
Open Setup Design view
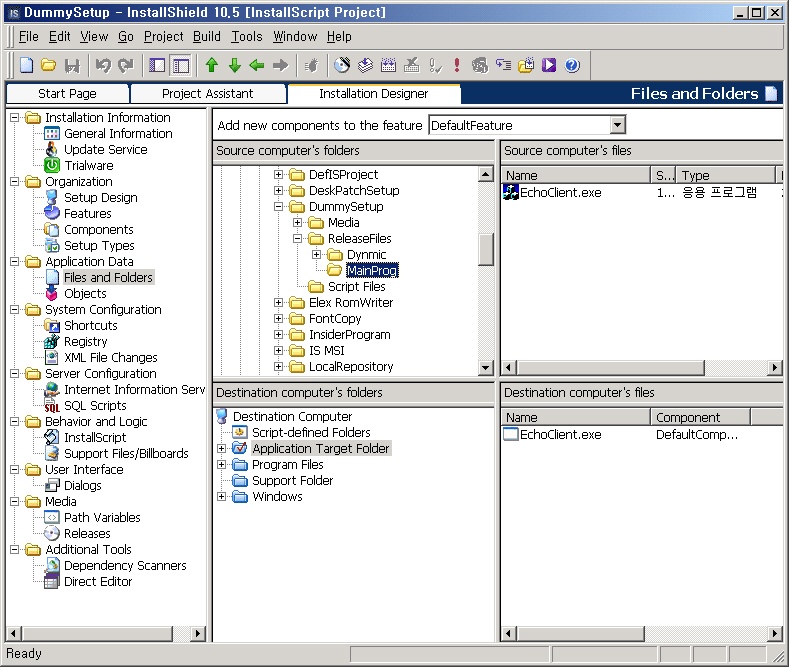(101, 198)
